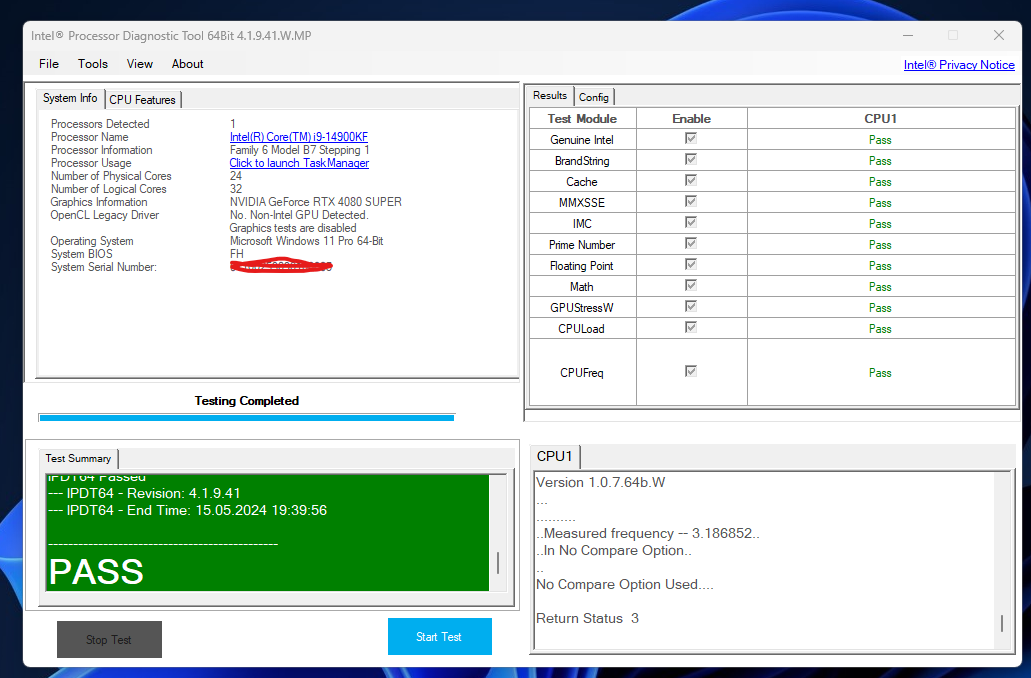Open the View menu
1031x678 pixels.
coord(139,64)
